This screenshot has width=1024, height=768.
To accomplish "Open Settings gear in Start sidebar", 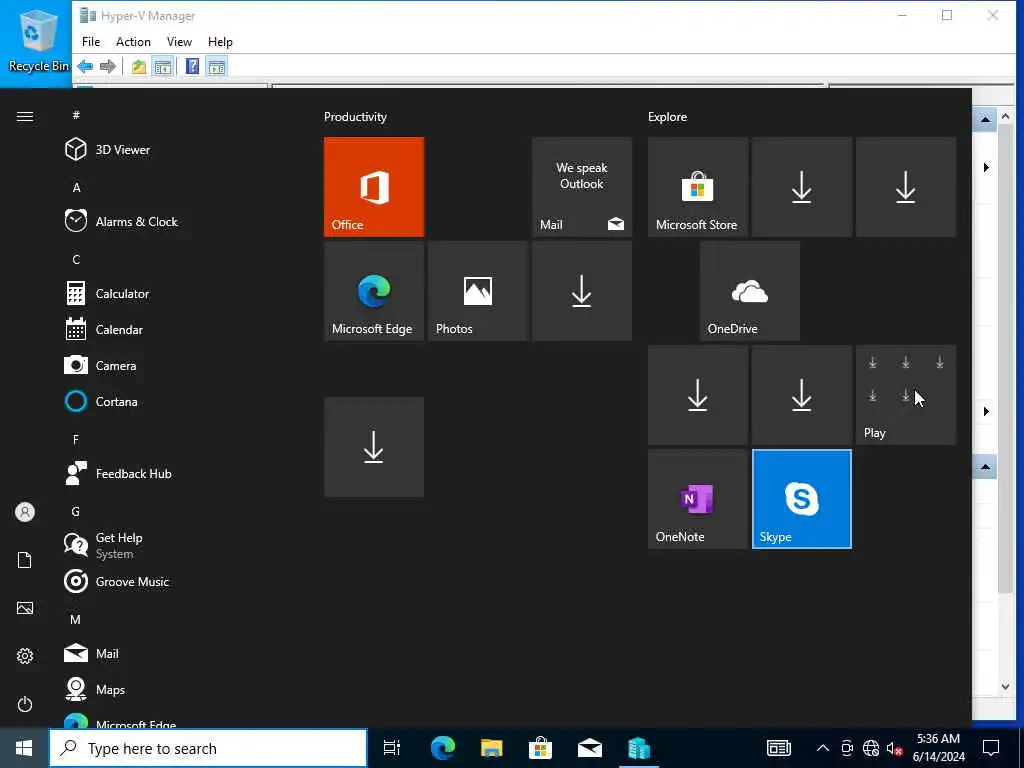I will tap(25, 656).
